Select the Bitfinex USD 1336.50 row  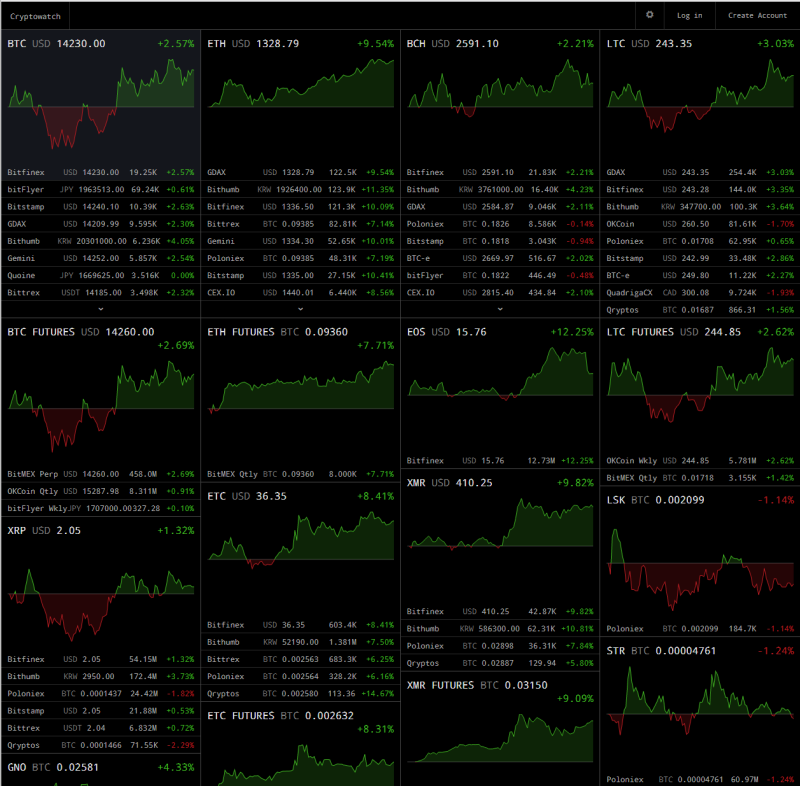click(x=301, y=207)
